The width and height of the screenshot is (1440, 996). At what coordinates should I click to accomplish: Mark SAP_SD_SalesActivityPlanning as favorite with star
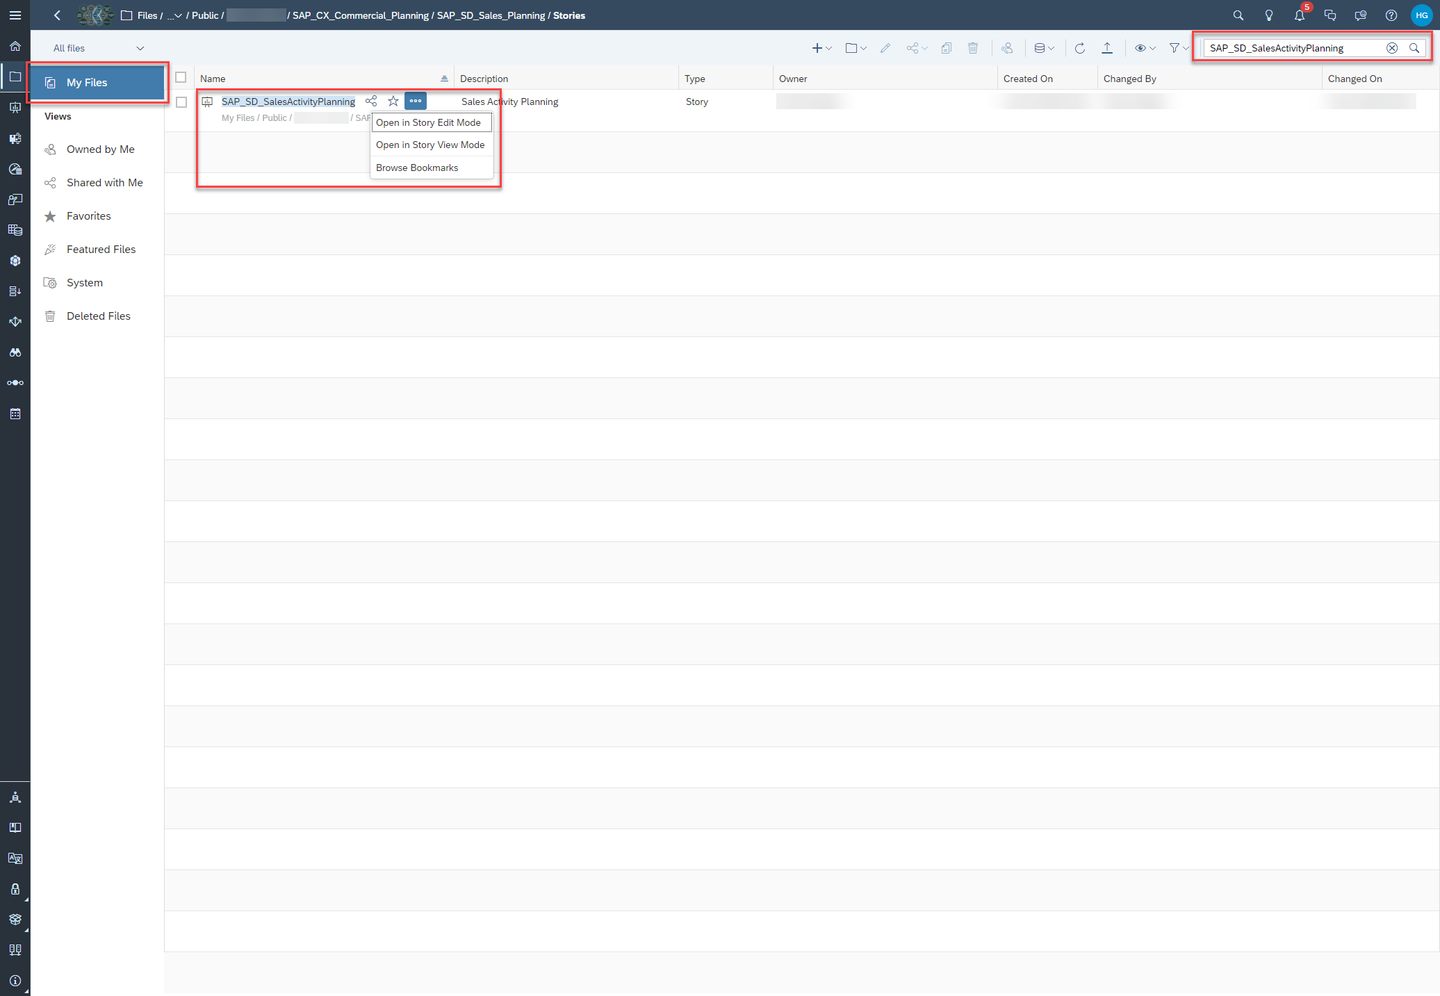[393, 101]
